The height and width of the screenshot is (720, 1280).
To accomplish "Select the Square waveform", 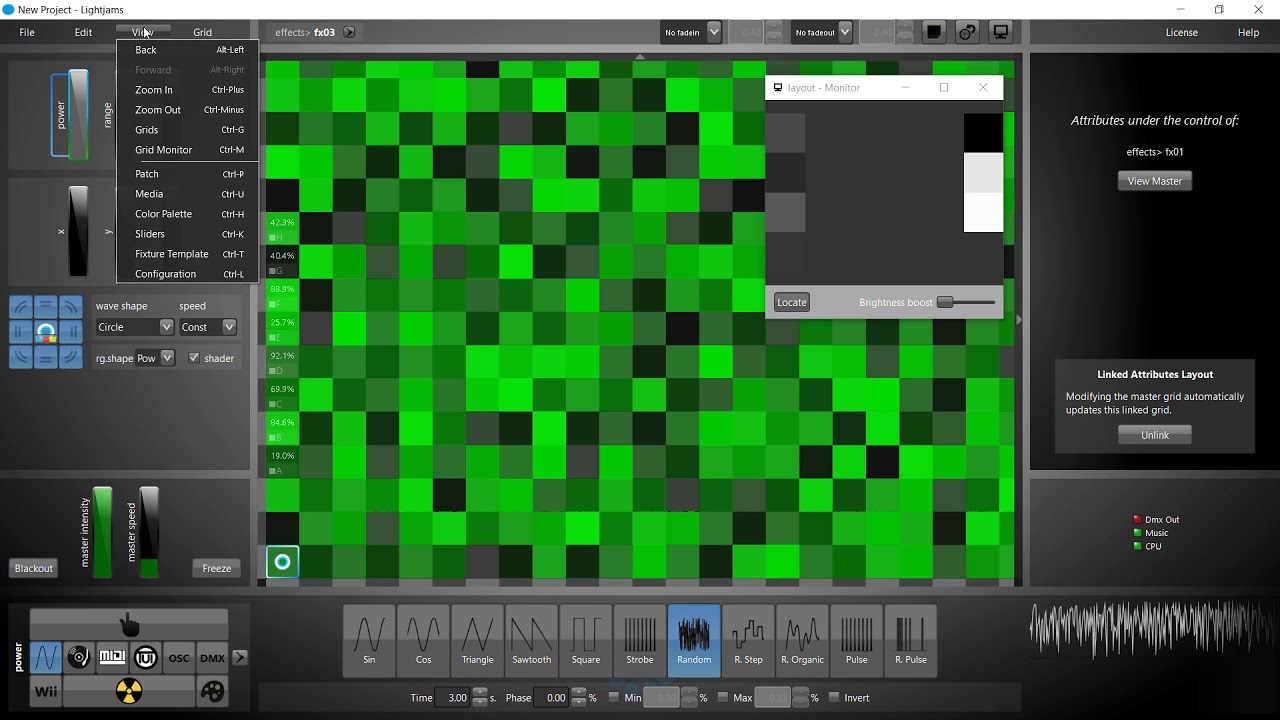I will 585,641.
